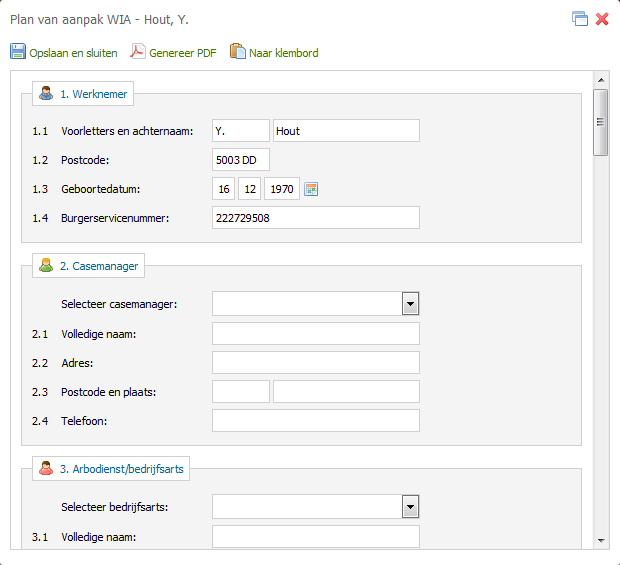Click Opslaan en sluiten link

(73, 53)
